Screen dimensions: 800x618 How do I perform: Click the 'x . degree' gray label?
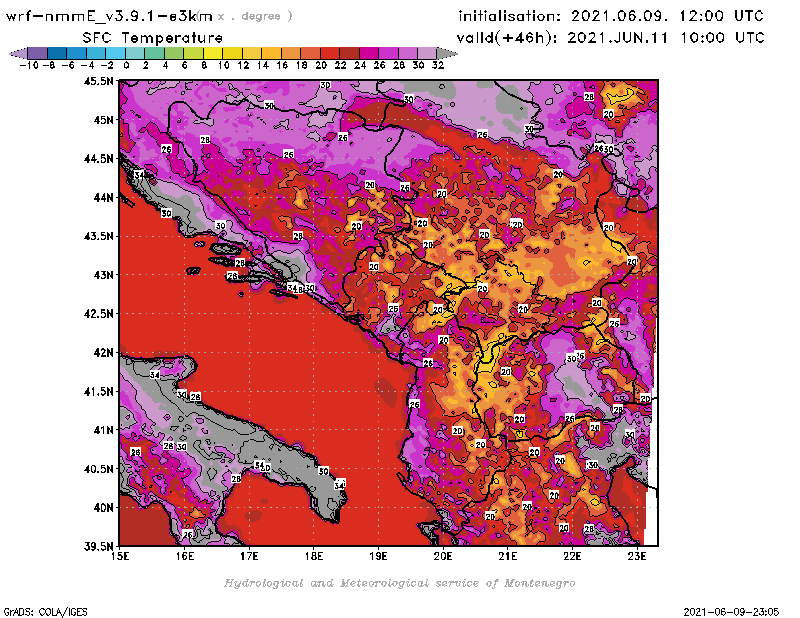coord(255,16)
